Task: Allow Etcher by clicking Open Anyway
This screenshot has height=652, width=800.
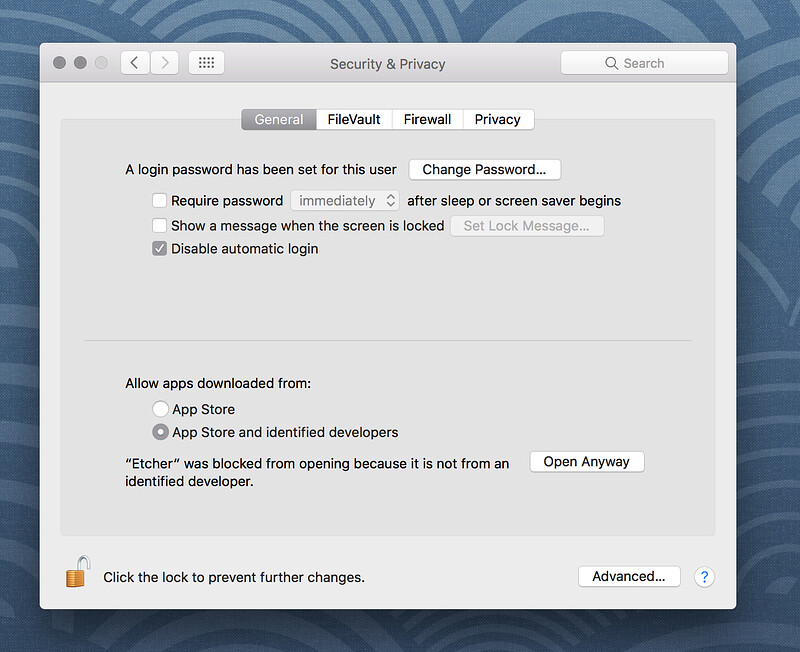Action: coord(586,461)
